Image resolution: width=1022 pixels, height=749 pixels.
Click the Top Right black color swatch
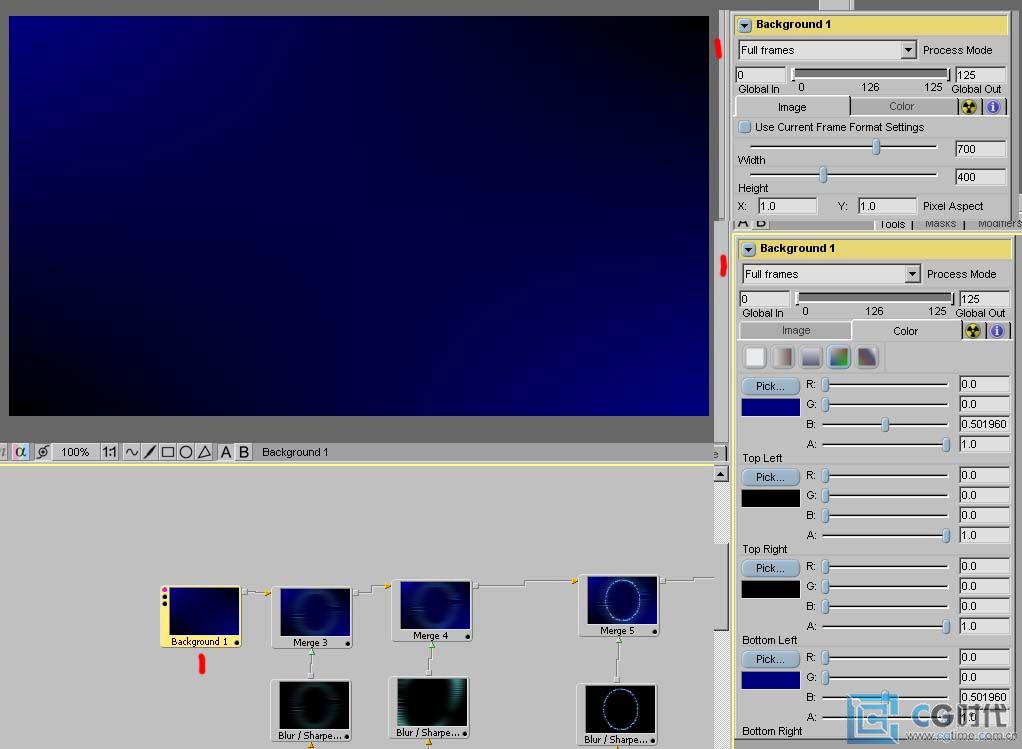[x=770, y=498]
